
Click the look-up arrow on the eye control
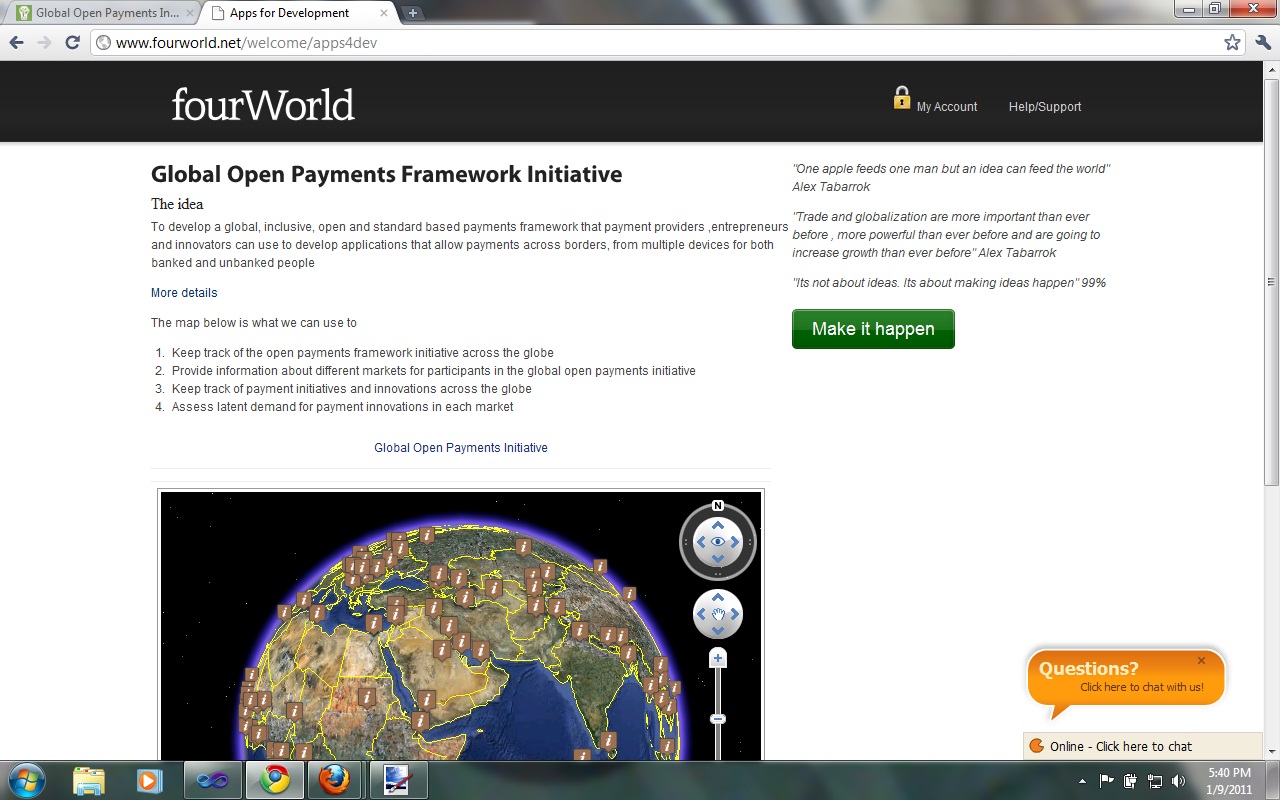(x=718, y=525)
